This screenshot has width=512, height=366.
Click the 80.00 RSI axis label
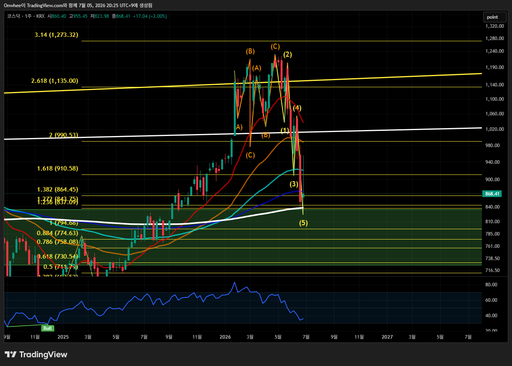click(491, 285)
